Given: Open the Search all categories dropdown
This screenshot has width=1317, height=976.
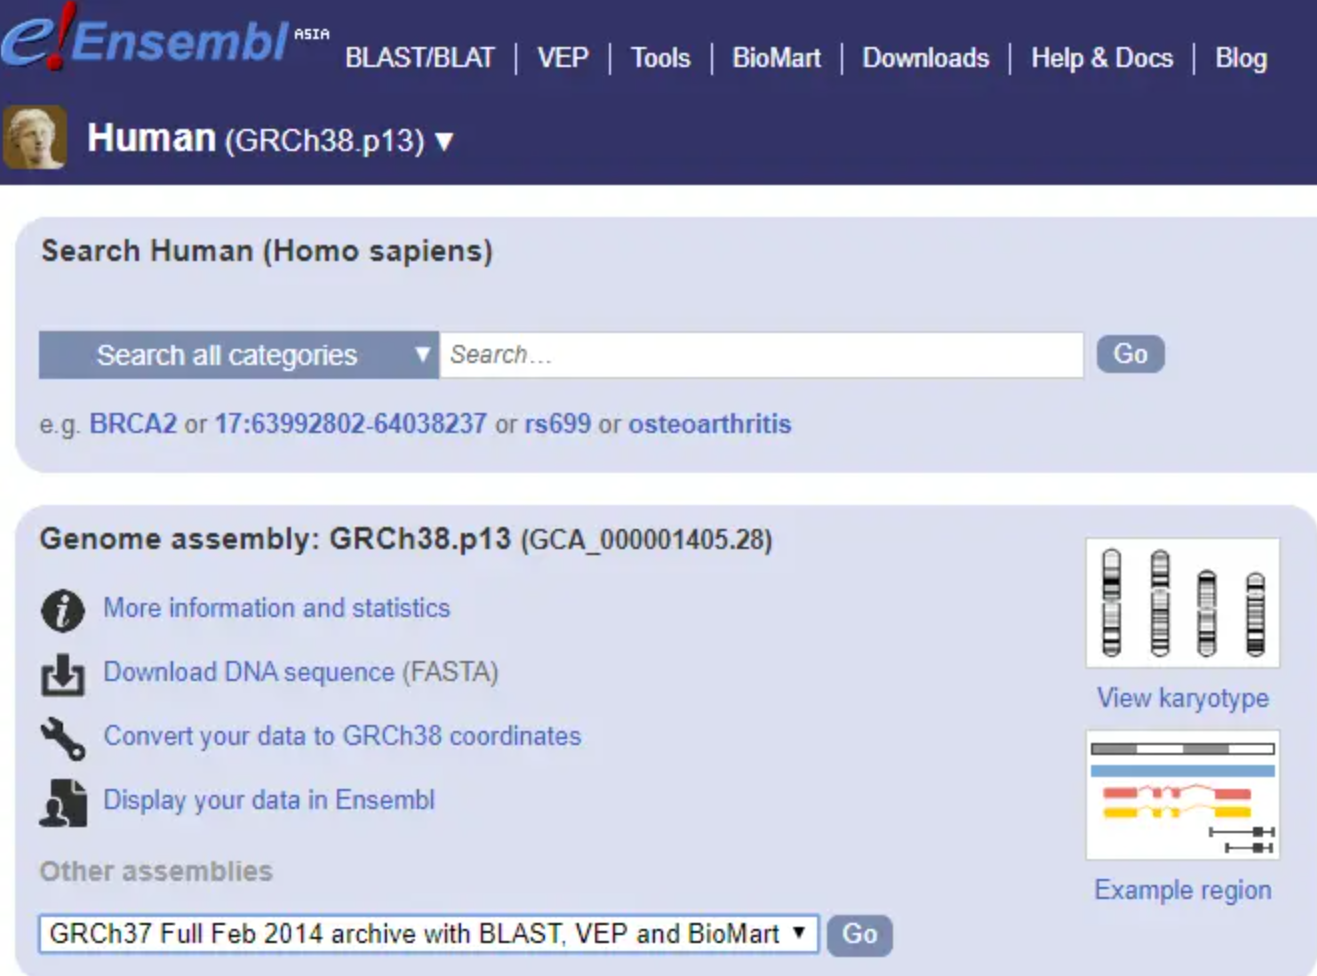Looking at the screenshot, I should coord(238,355).
